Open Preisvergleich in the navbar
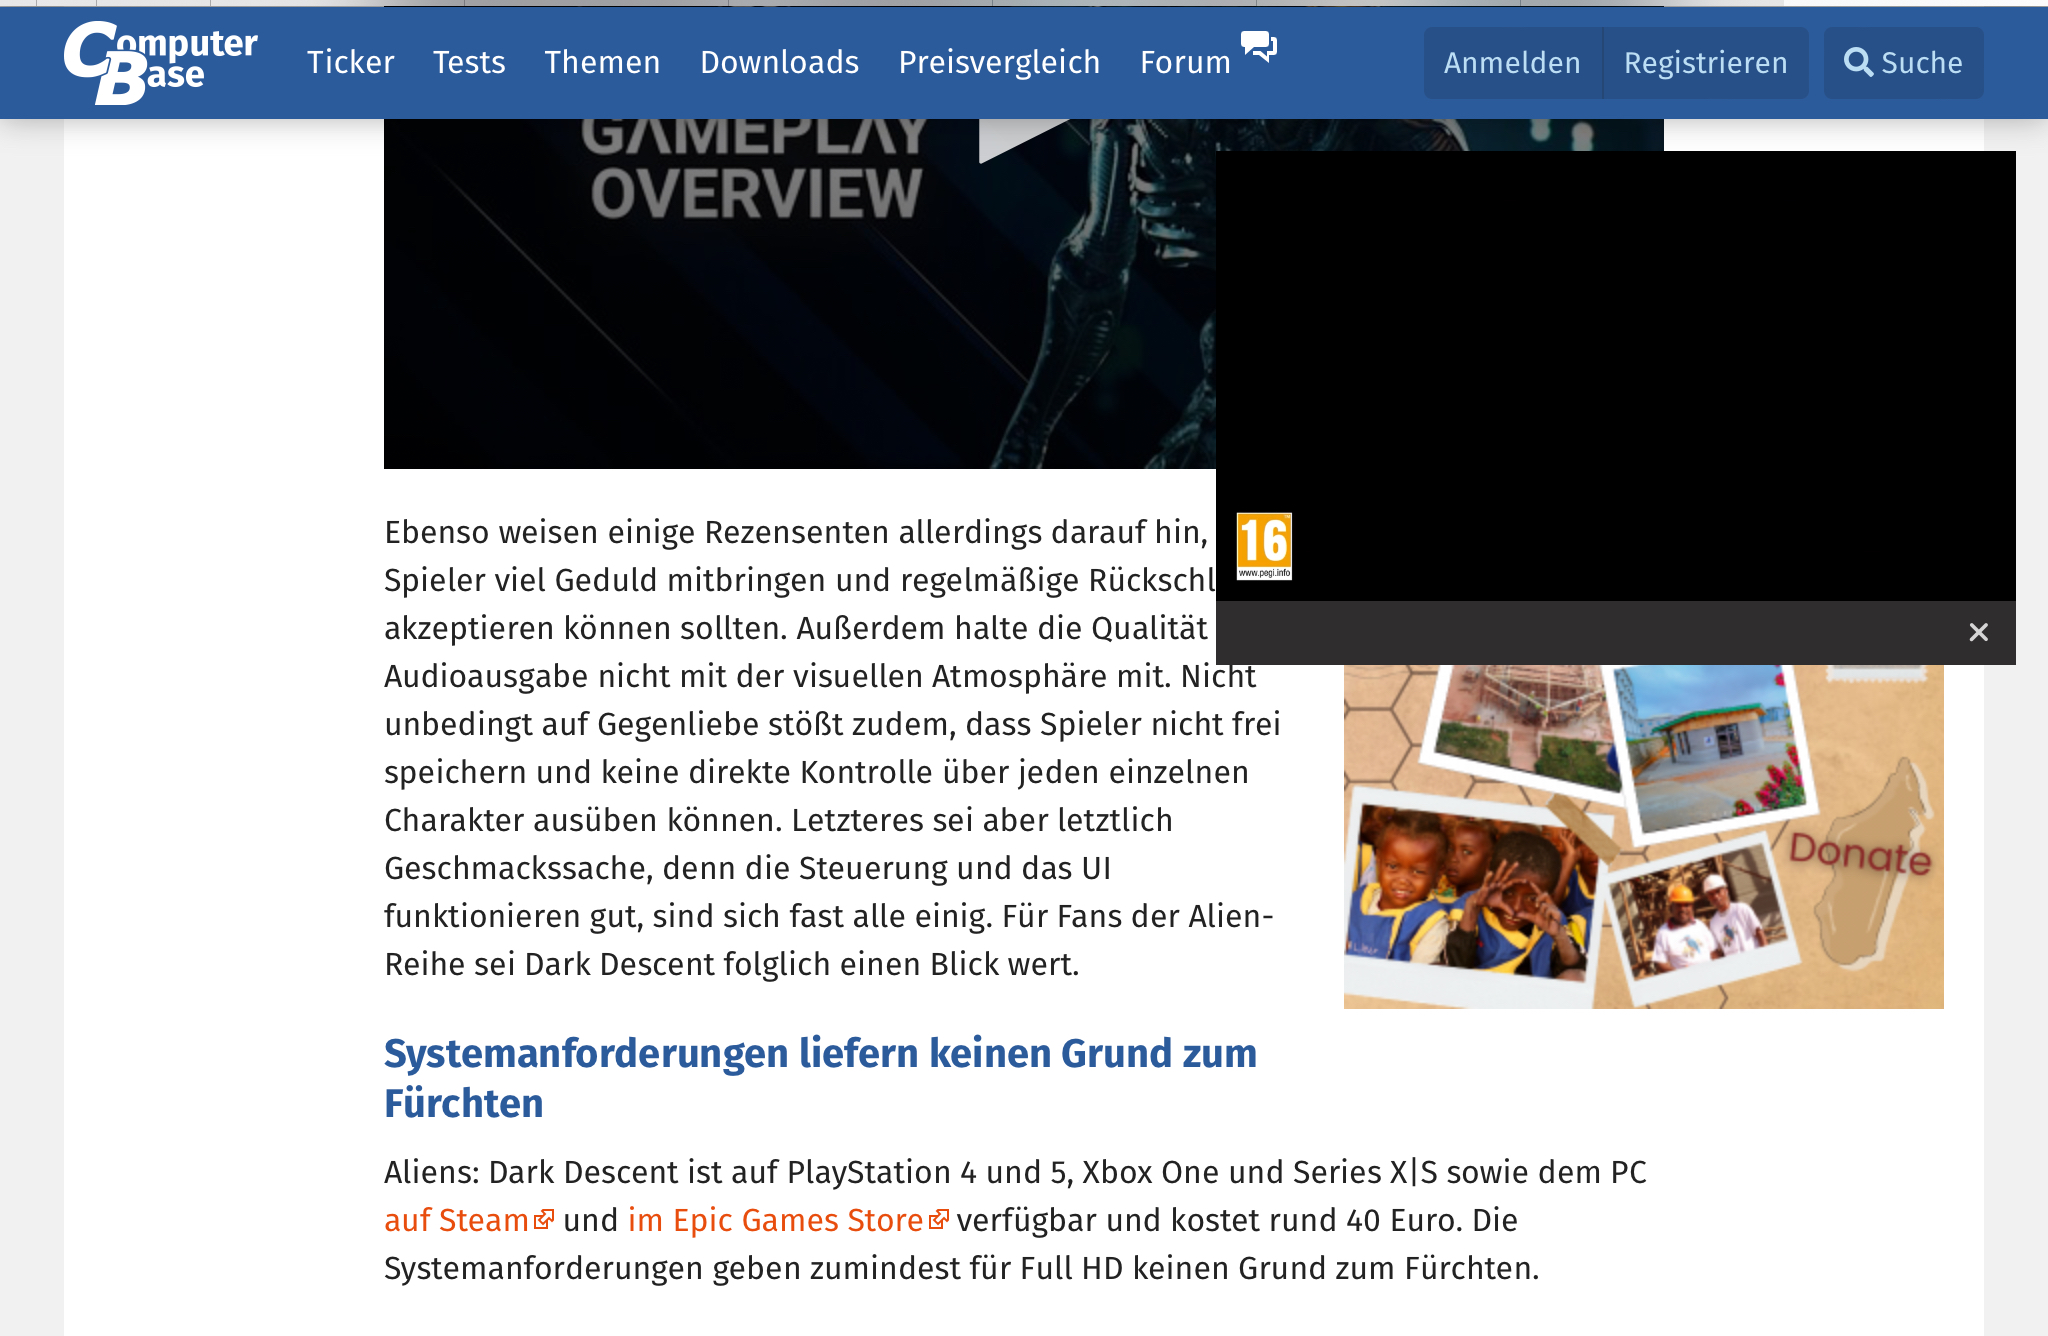 pyautogui.click(x=999, y=62)
